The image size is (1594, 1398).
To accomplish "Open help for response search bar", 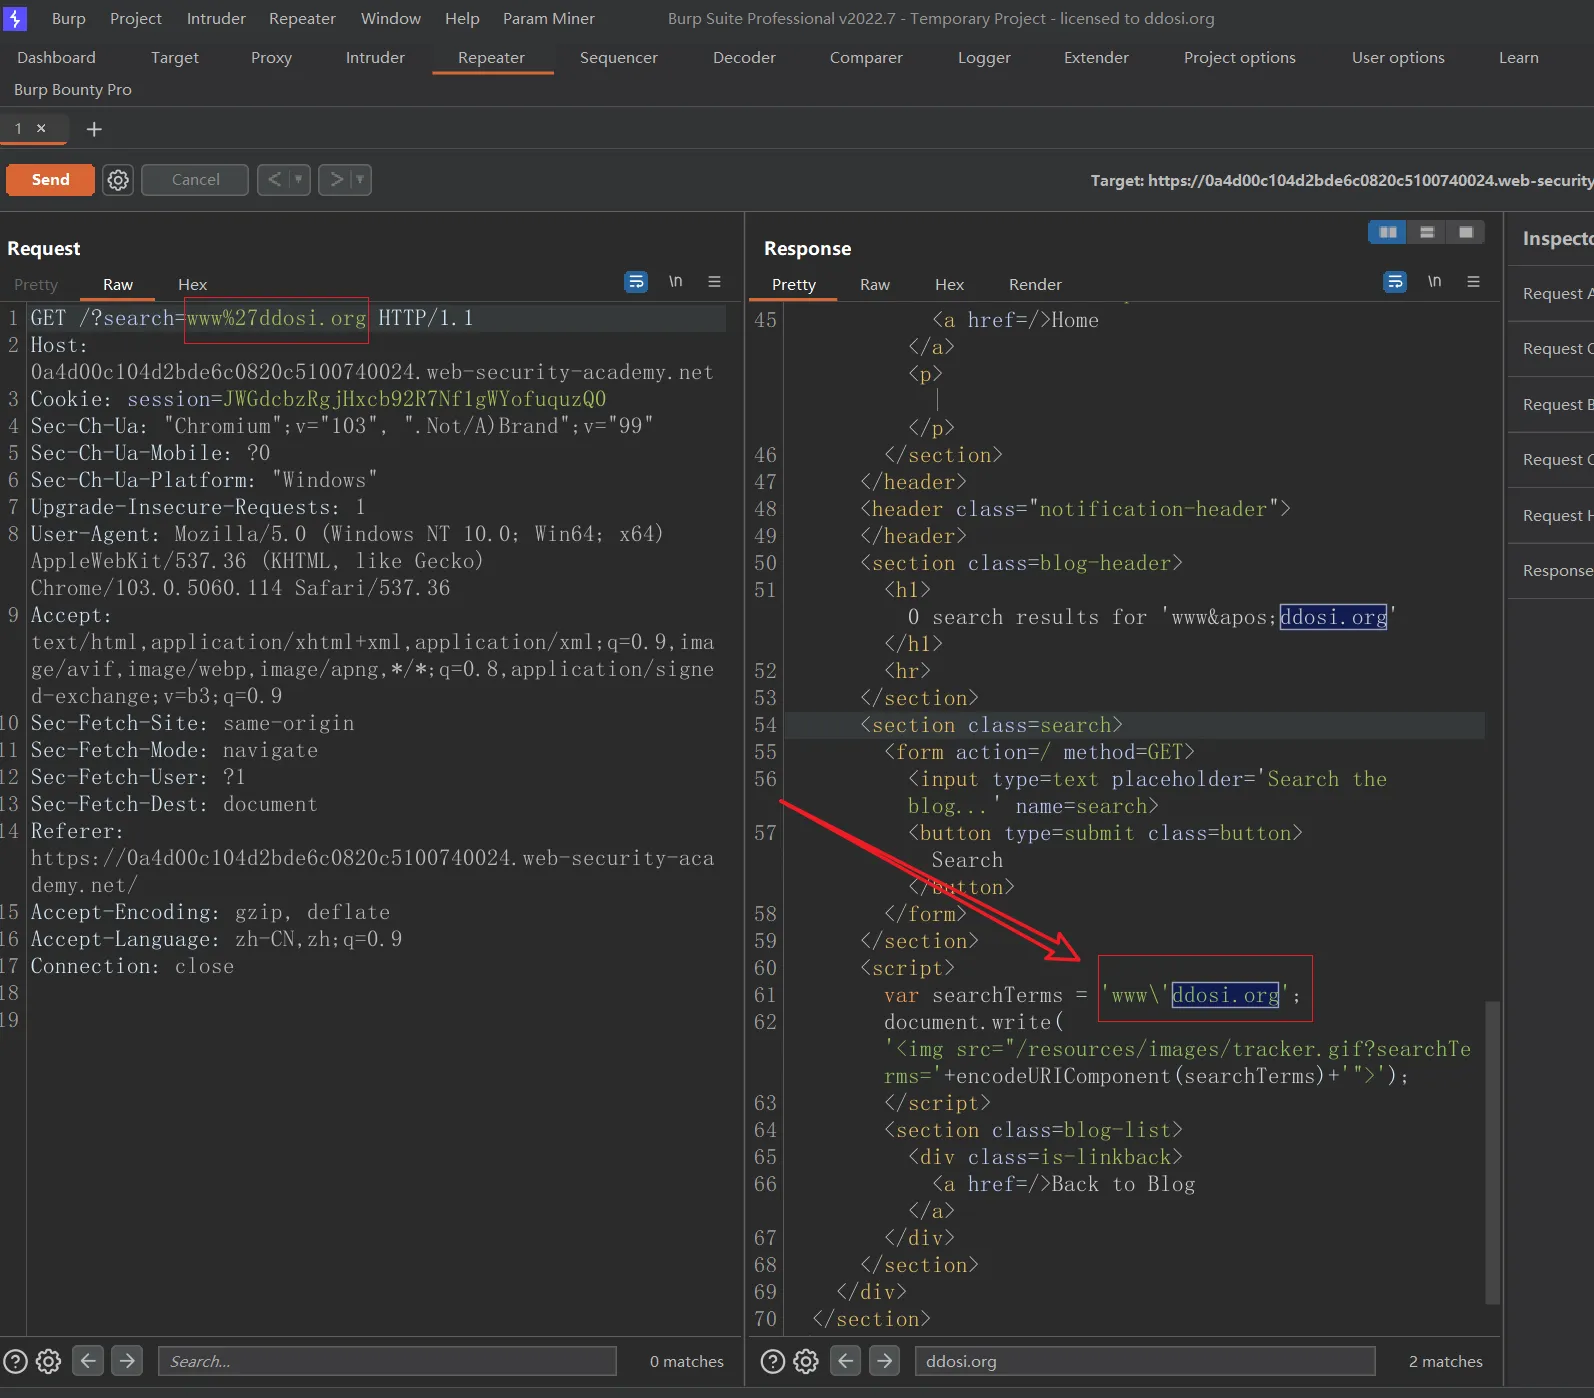I will (x=773, y=1361).
